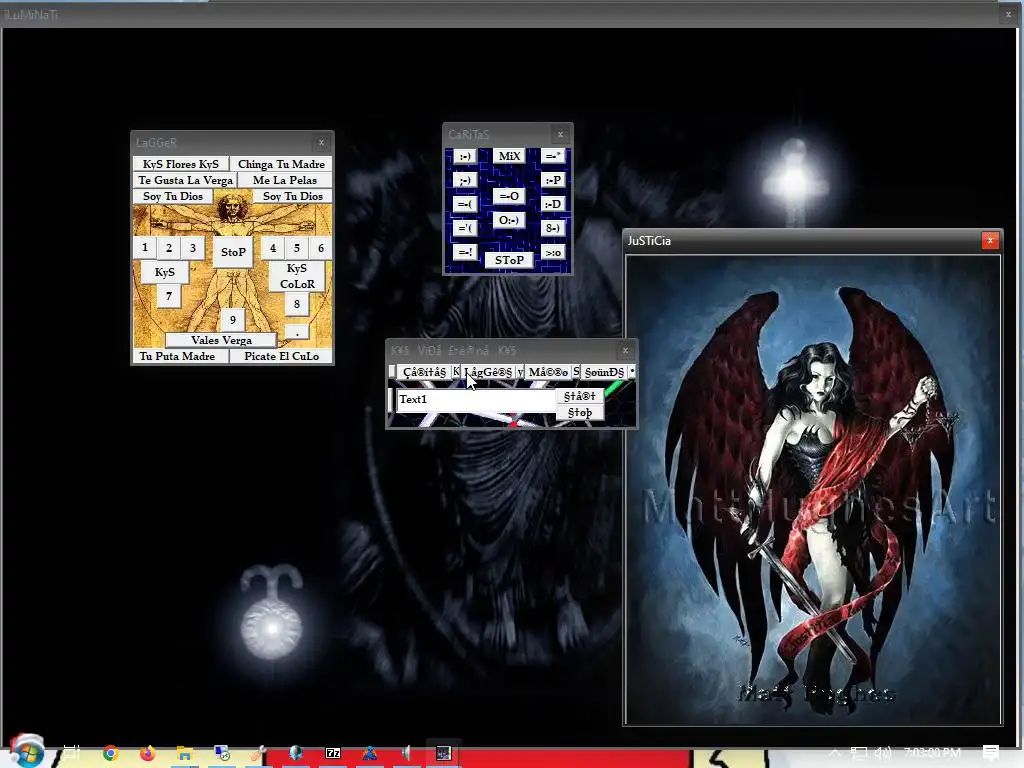Click the =-! emoticon button
Viewport: 1024px width, 768px height.
(464, 252)
